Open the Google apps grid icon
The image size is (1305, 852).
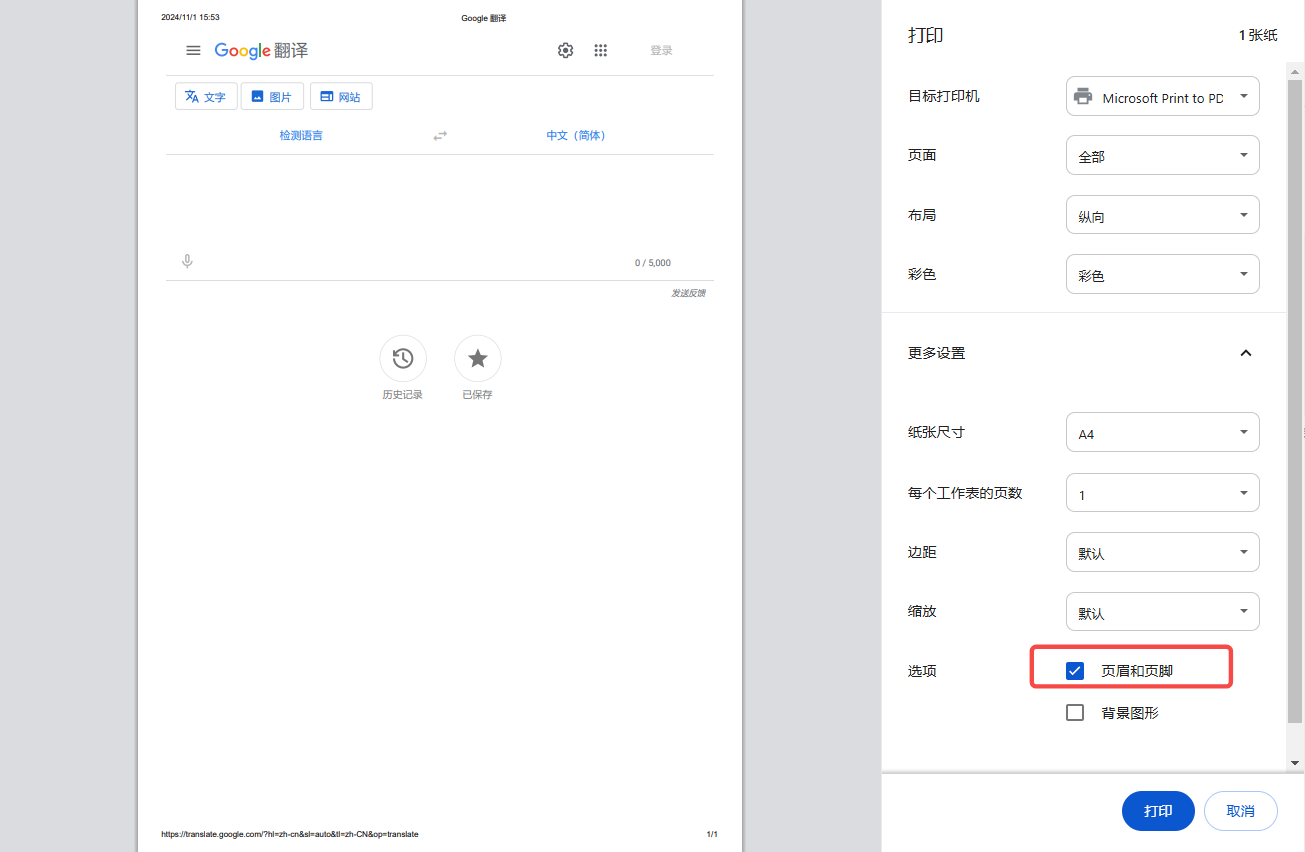pyautogui.click(x=600, y=50)
